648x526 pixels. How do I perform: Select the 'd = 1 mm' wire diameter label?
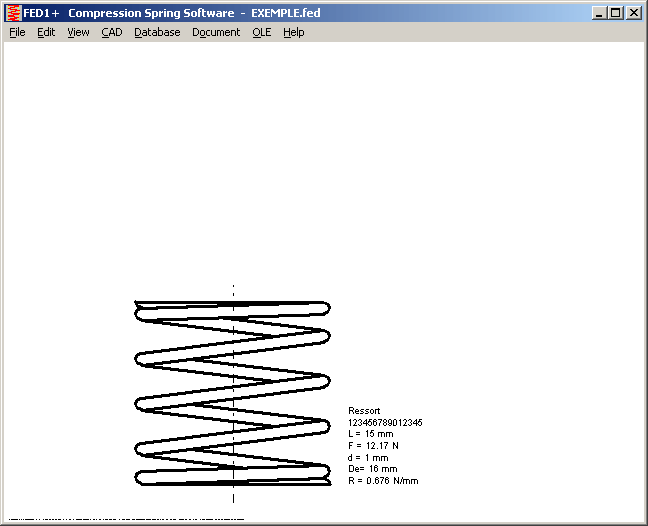pos(369,458)
